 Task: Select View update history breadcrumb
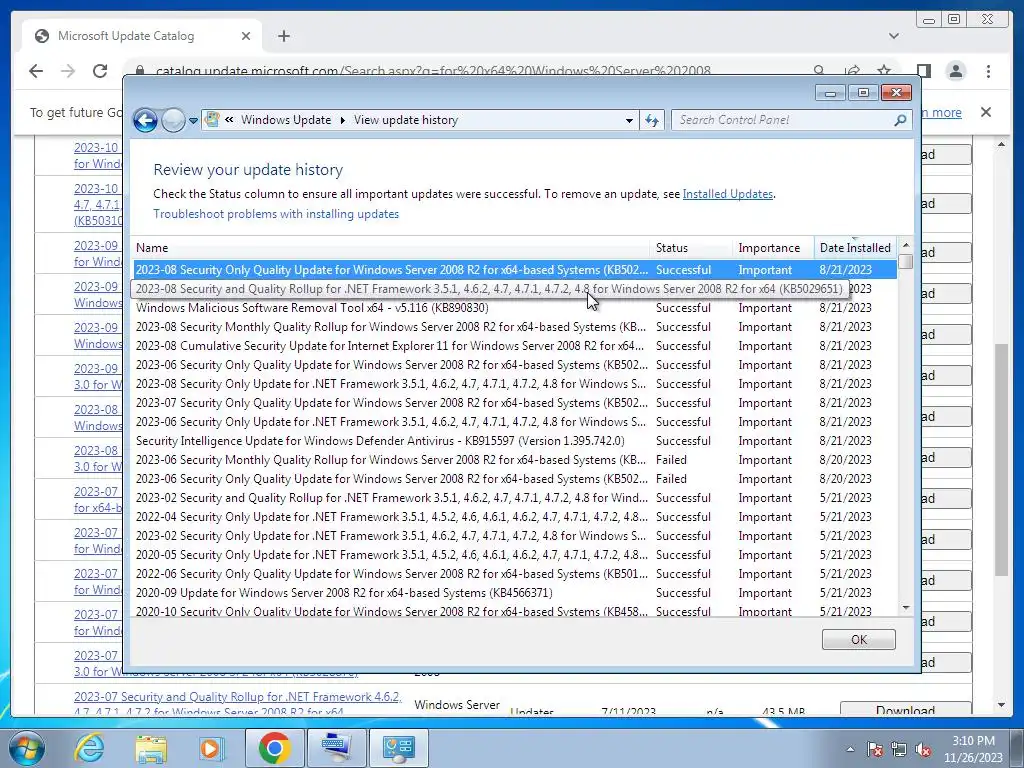click(406, 120)
